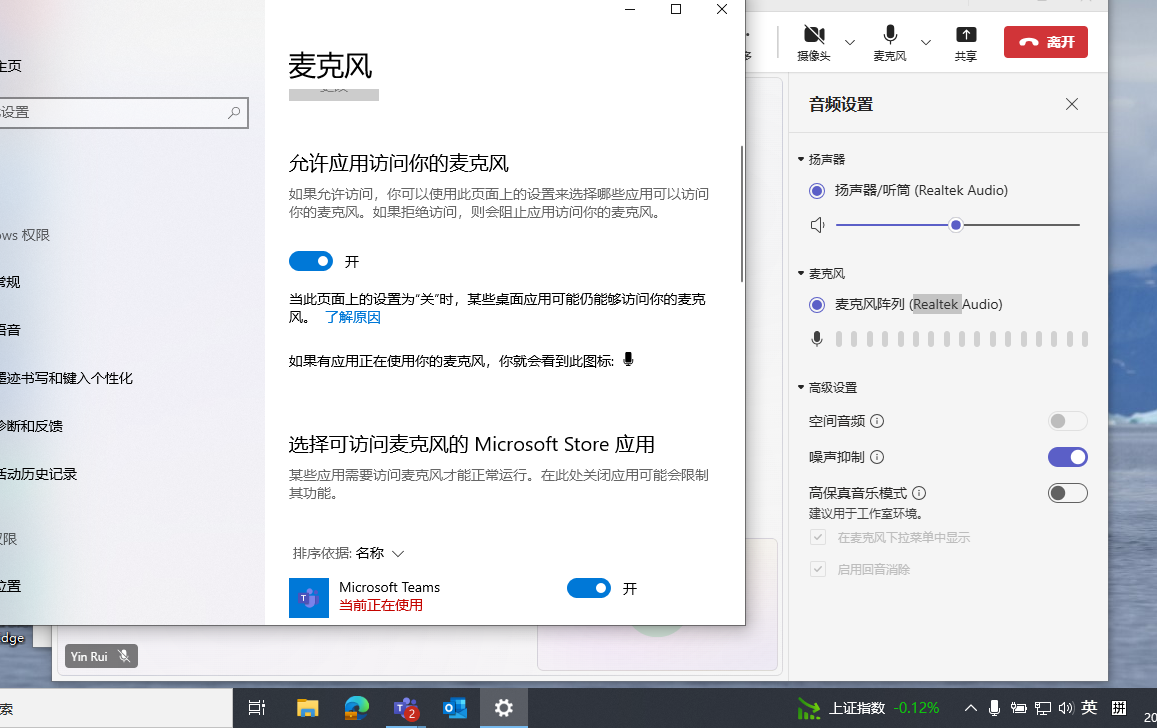This screenshot has width=1157, height=728.
Task: Click the camera icon in Teams toolbar
Action: click(813, 37)
